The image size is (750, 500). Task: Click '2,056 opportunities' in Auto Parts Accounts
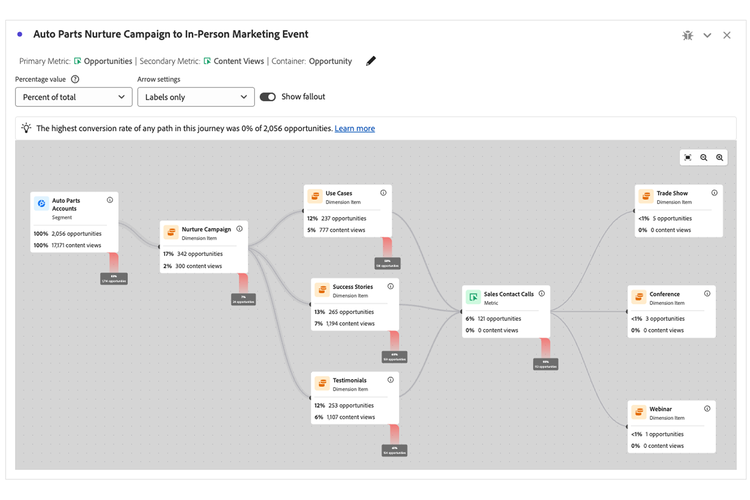(x=77, y=233)
